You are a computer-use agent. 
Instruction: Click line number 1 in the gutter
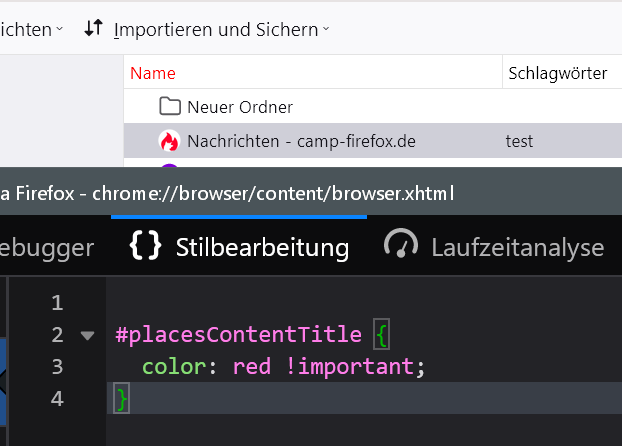pos(56,303)
